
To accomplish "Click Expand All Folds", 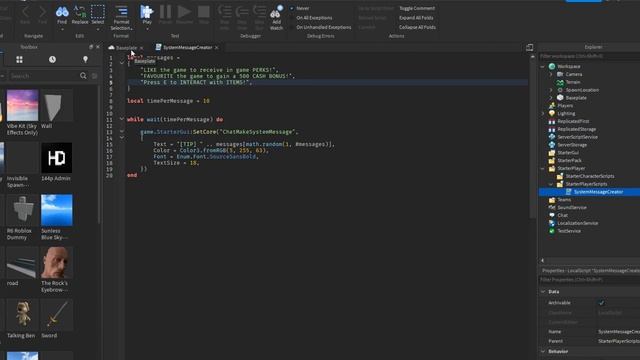I will [416, 18].
